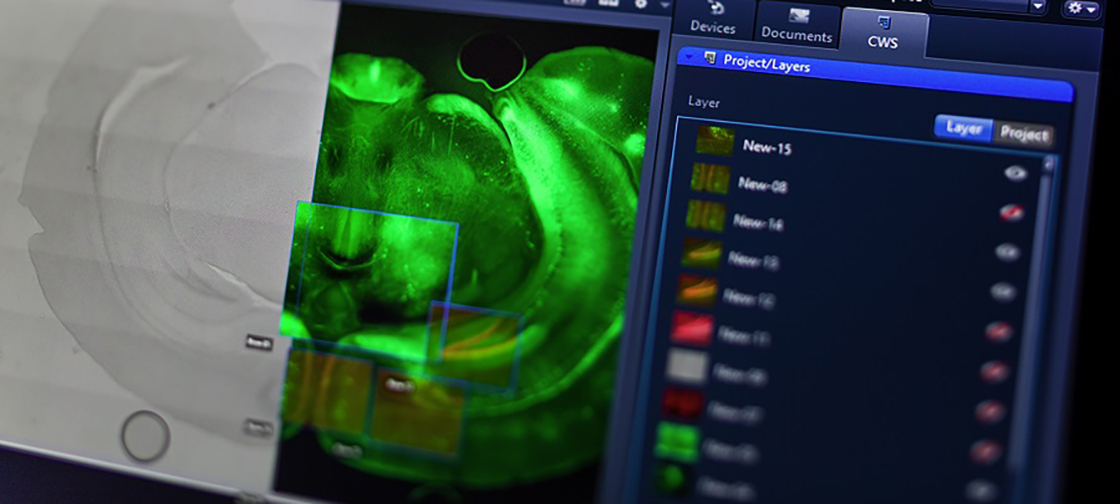Click the New-08 layer thumbnail
1120x504 pixels.
tap(711, 179)
